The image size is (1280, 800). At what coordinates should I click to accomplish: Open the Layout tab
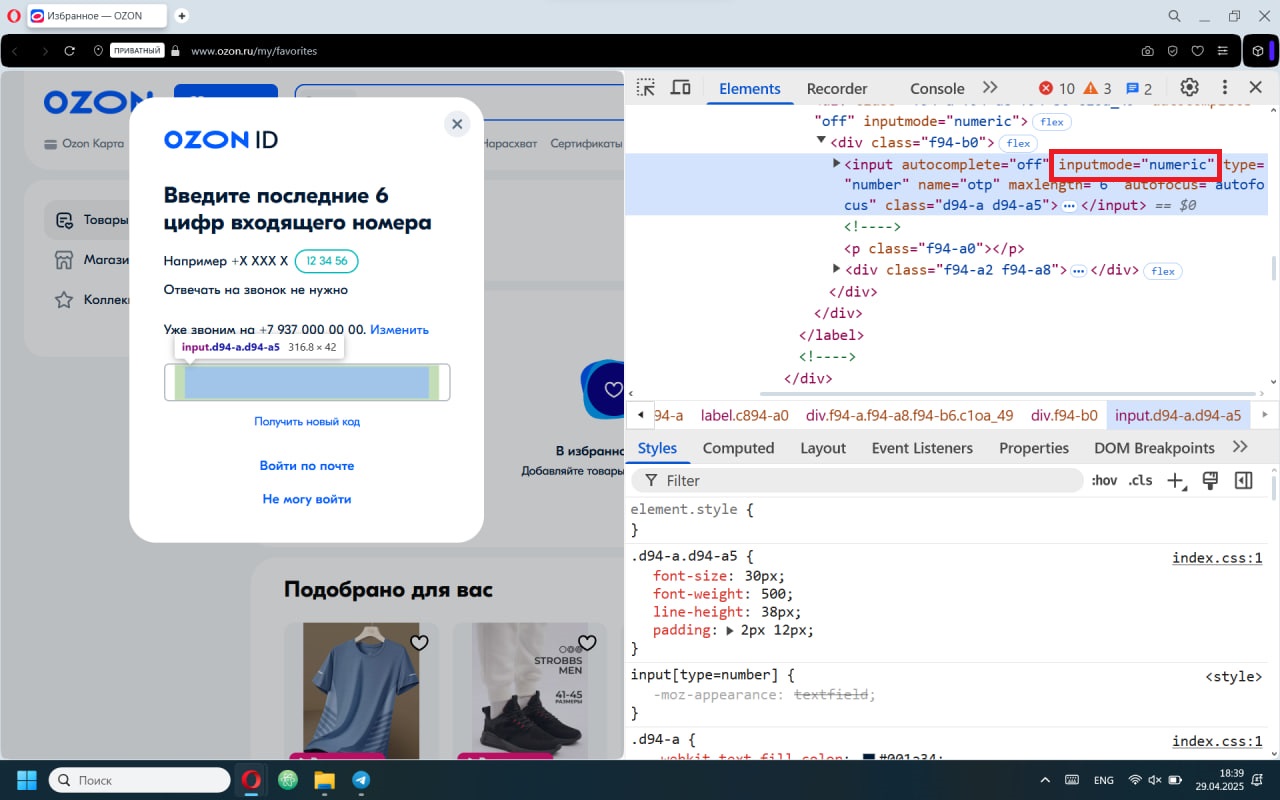[x=823, y=448]
